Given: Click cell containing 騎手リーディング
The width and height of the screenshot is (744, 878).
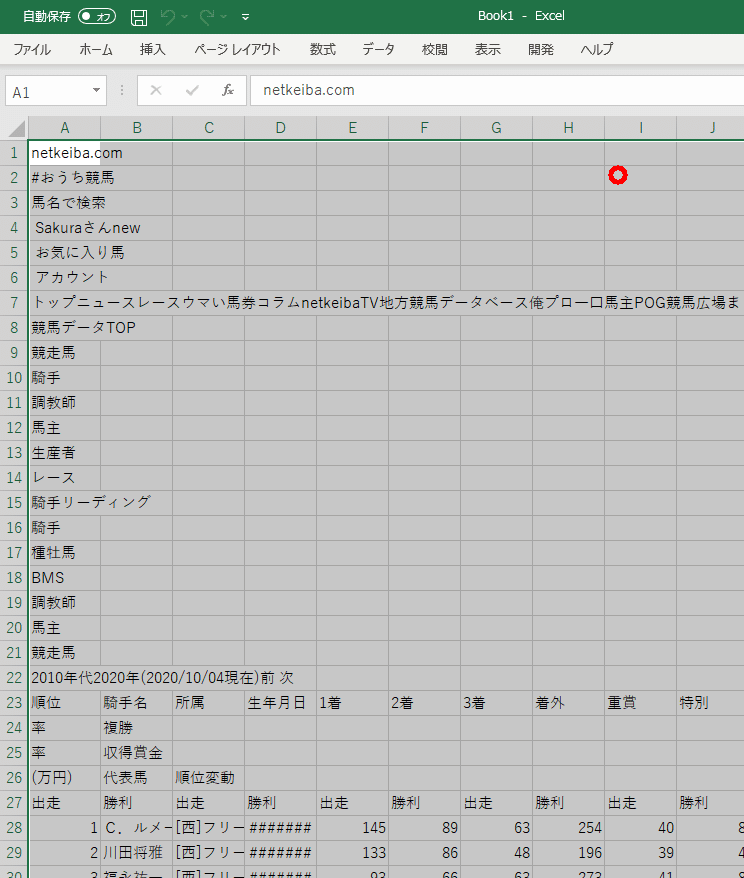Looking at the screenshot, I should 65,502.
